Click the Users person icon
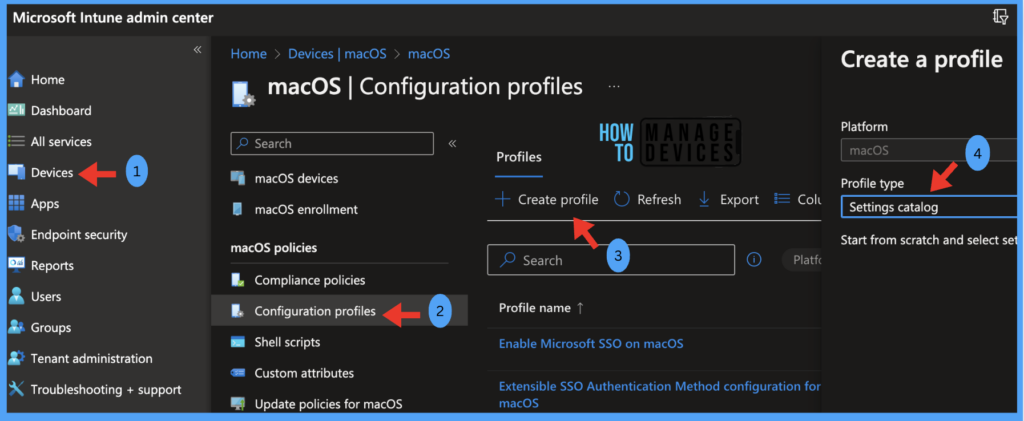1024x421 pixels. 16,296
